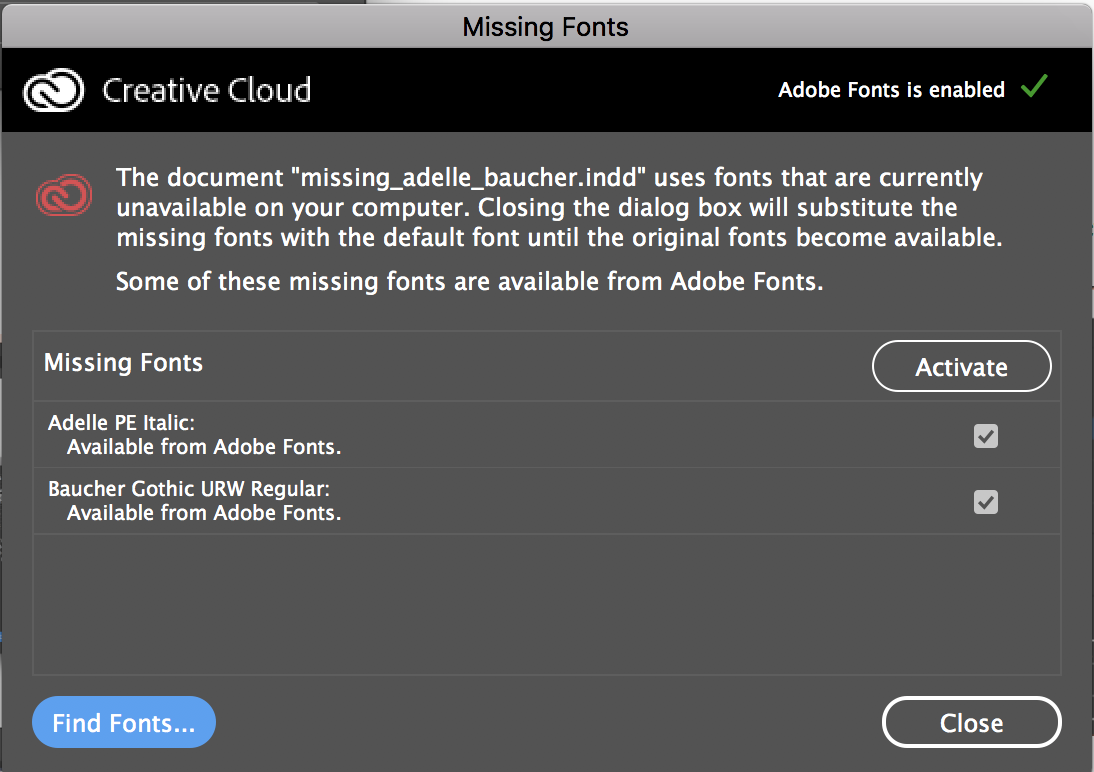Image resolution: width=1094 pixels, height=772 pixels.
Task: Click availability status under Adelle PE Italic
Action: click(x=204, y=448)
